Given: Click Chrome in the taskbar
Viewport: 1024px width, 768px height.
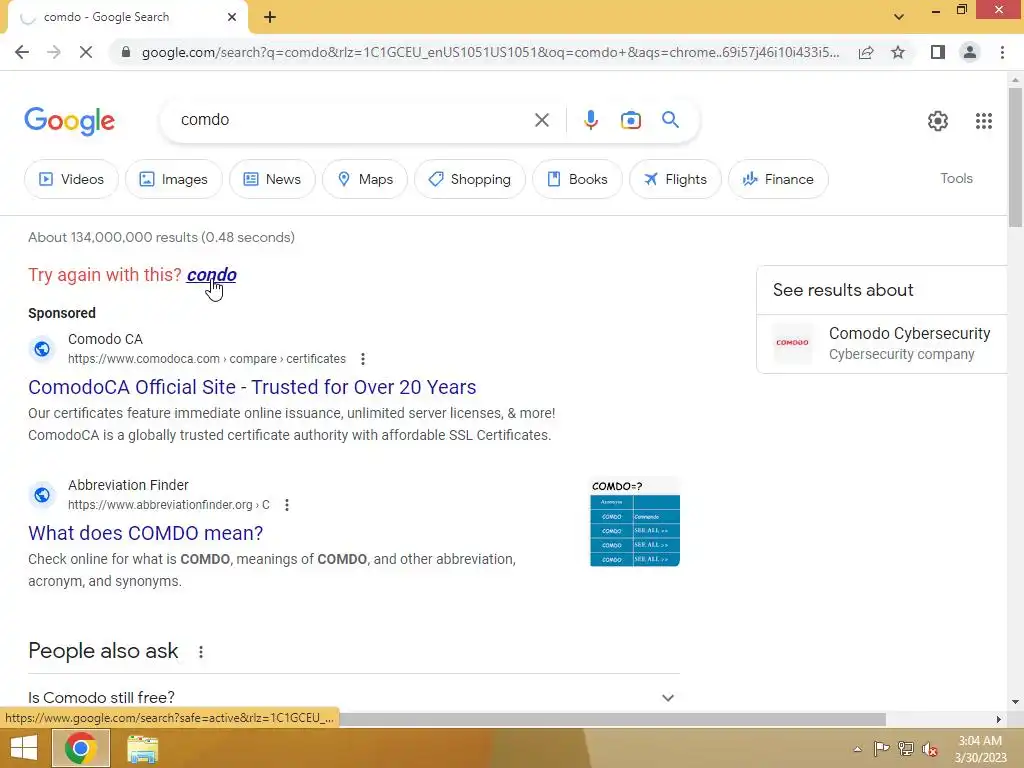Looking at the screenshot, I should (x=80, y=748).
